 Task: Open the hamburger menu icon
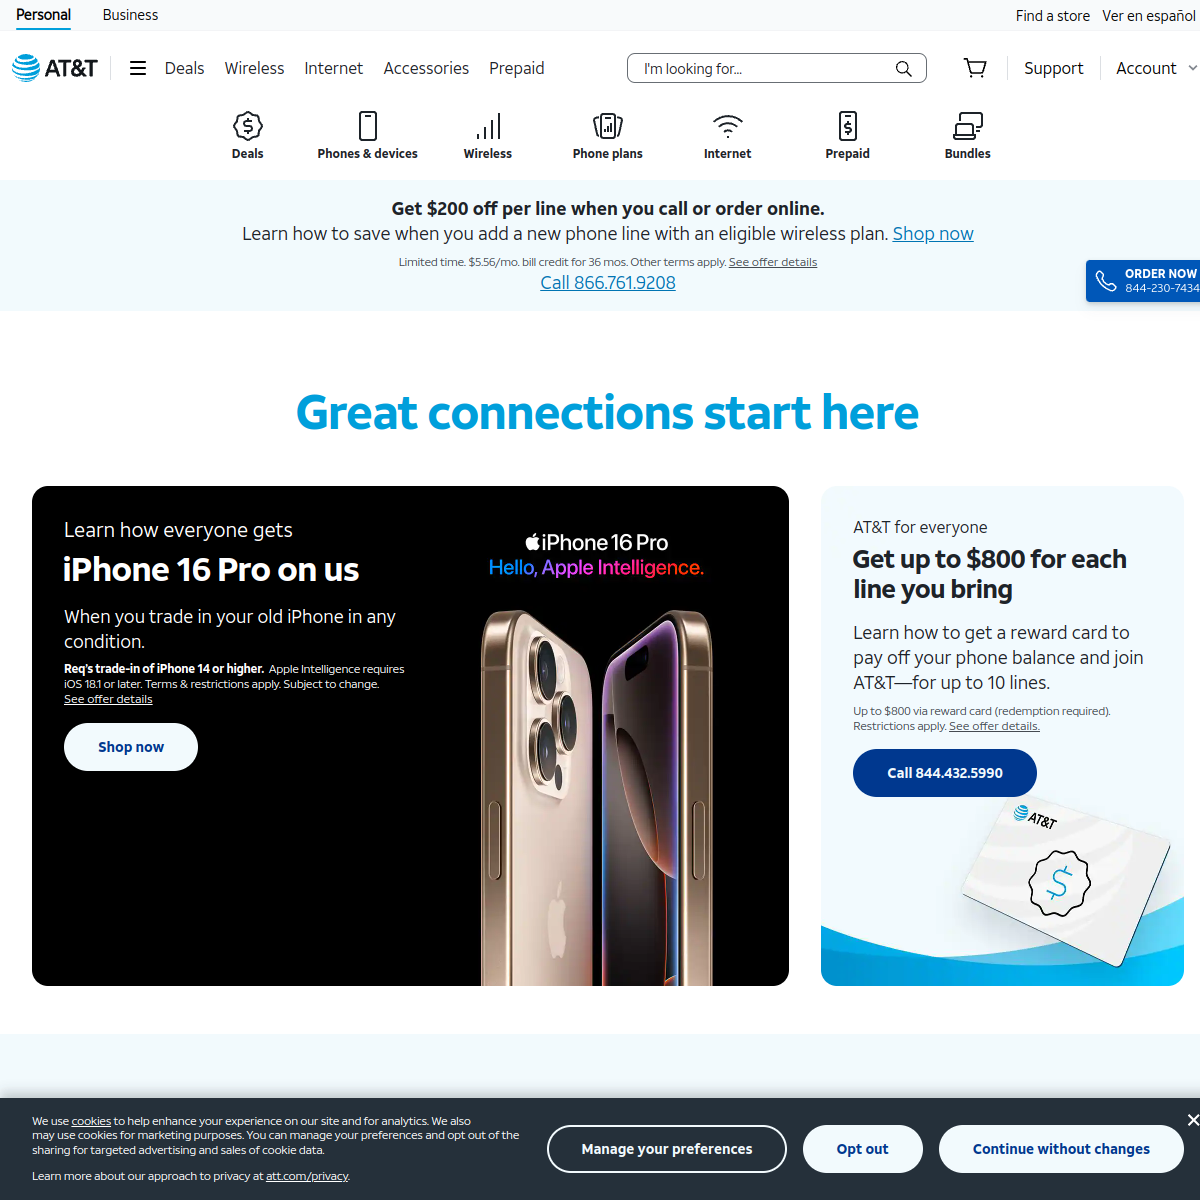pyautogui.click(x=138, y=68)
